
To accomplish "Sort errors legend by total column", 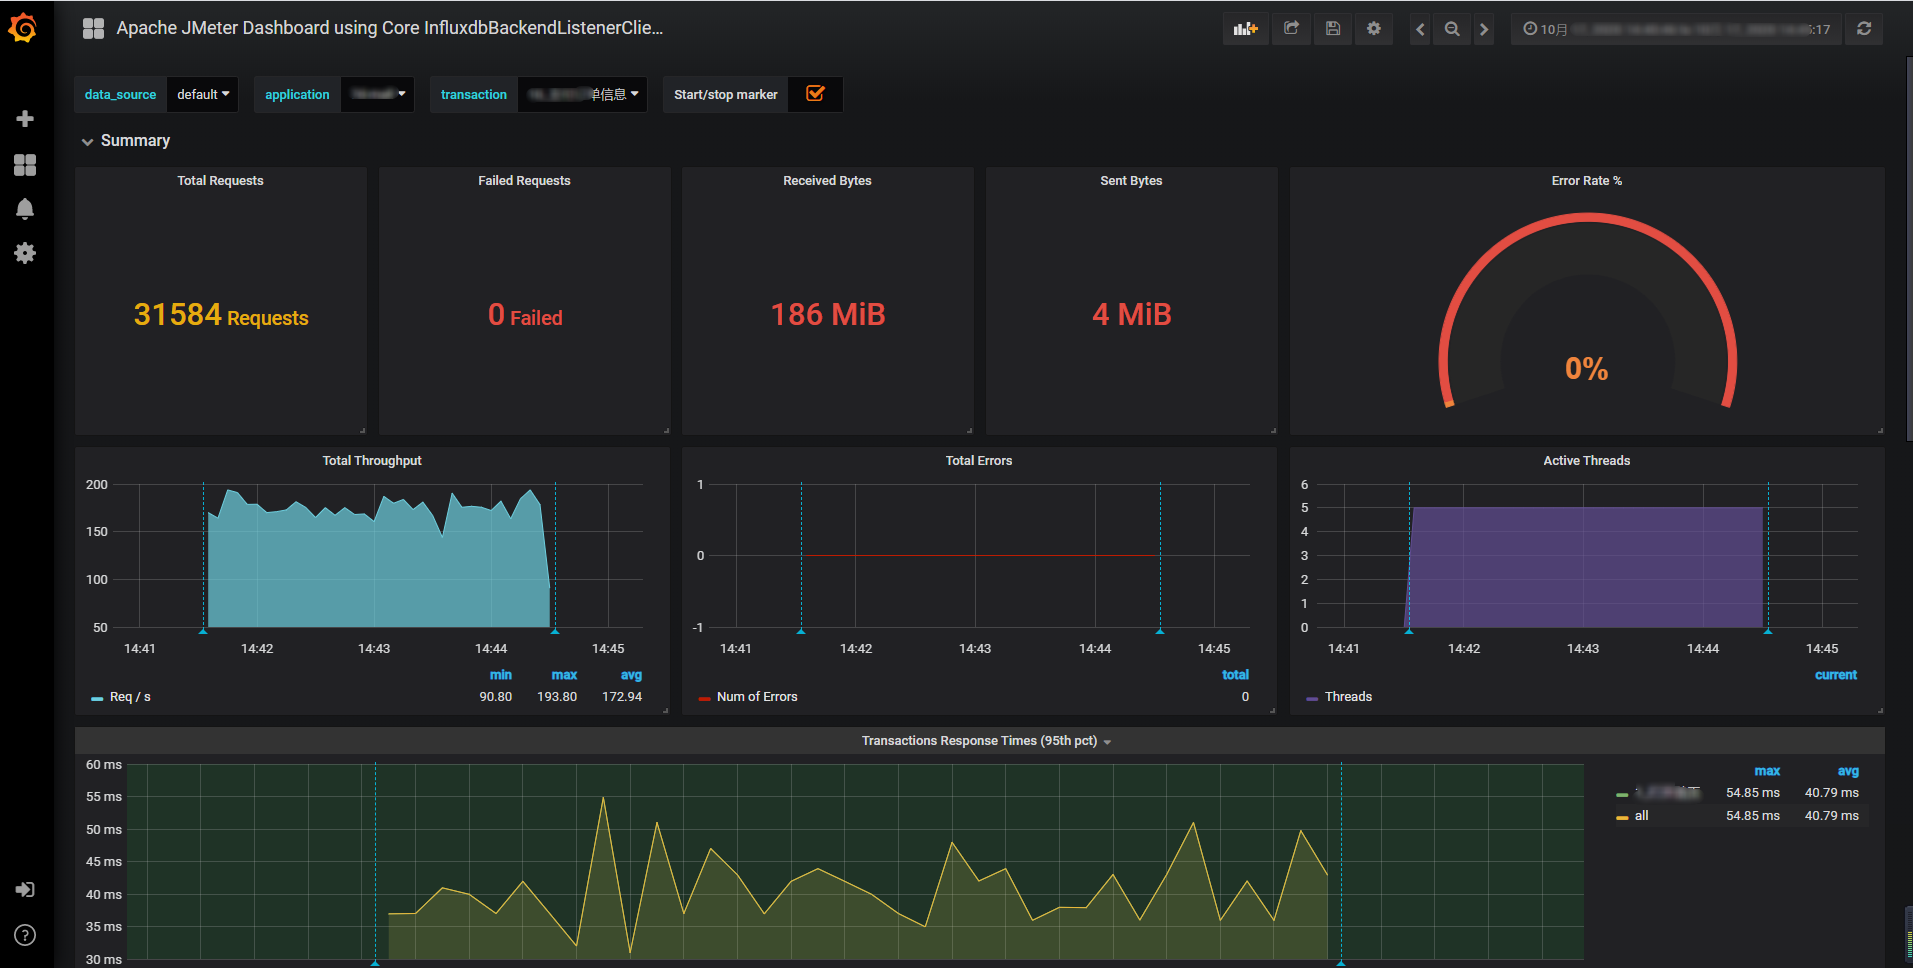I will click(1235, 675).
